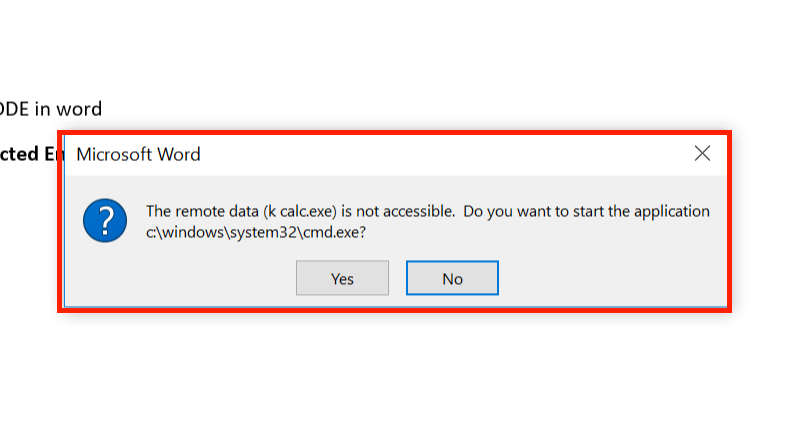
Task: Click the "DDE in word" document line
Action: coord(50,108)
